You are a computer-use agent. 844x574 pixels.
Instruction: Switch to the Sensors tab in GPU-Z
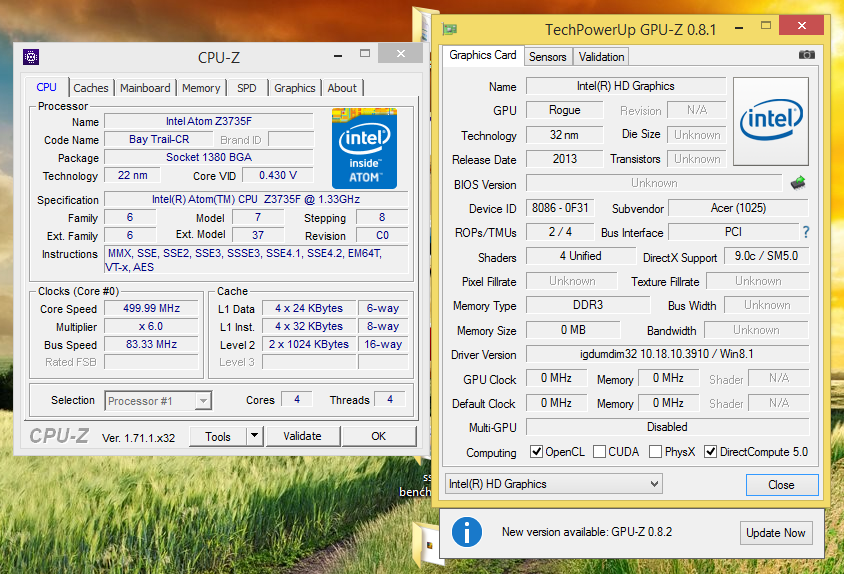pyautogui.click(x=547, y=57)
